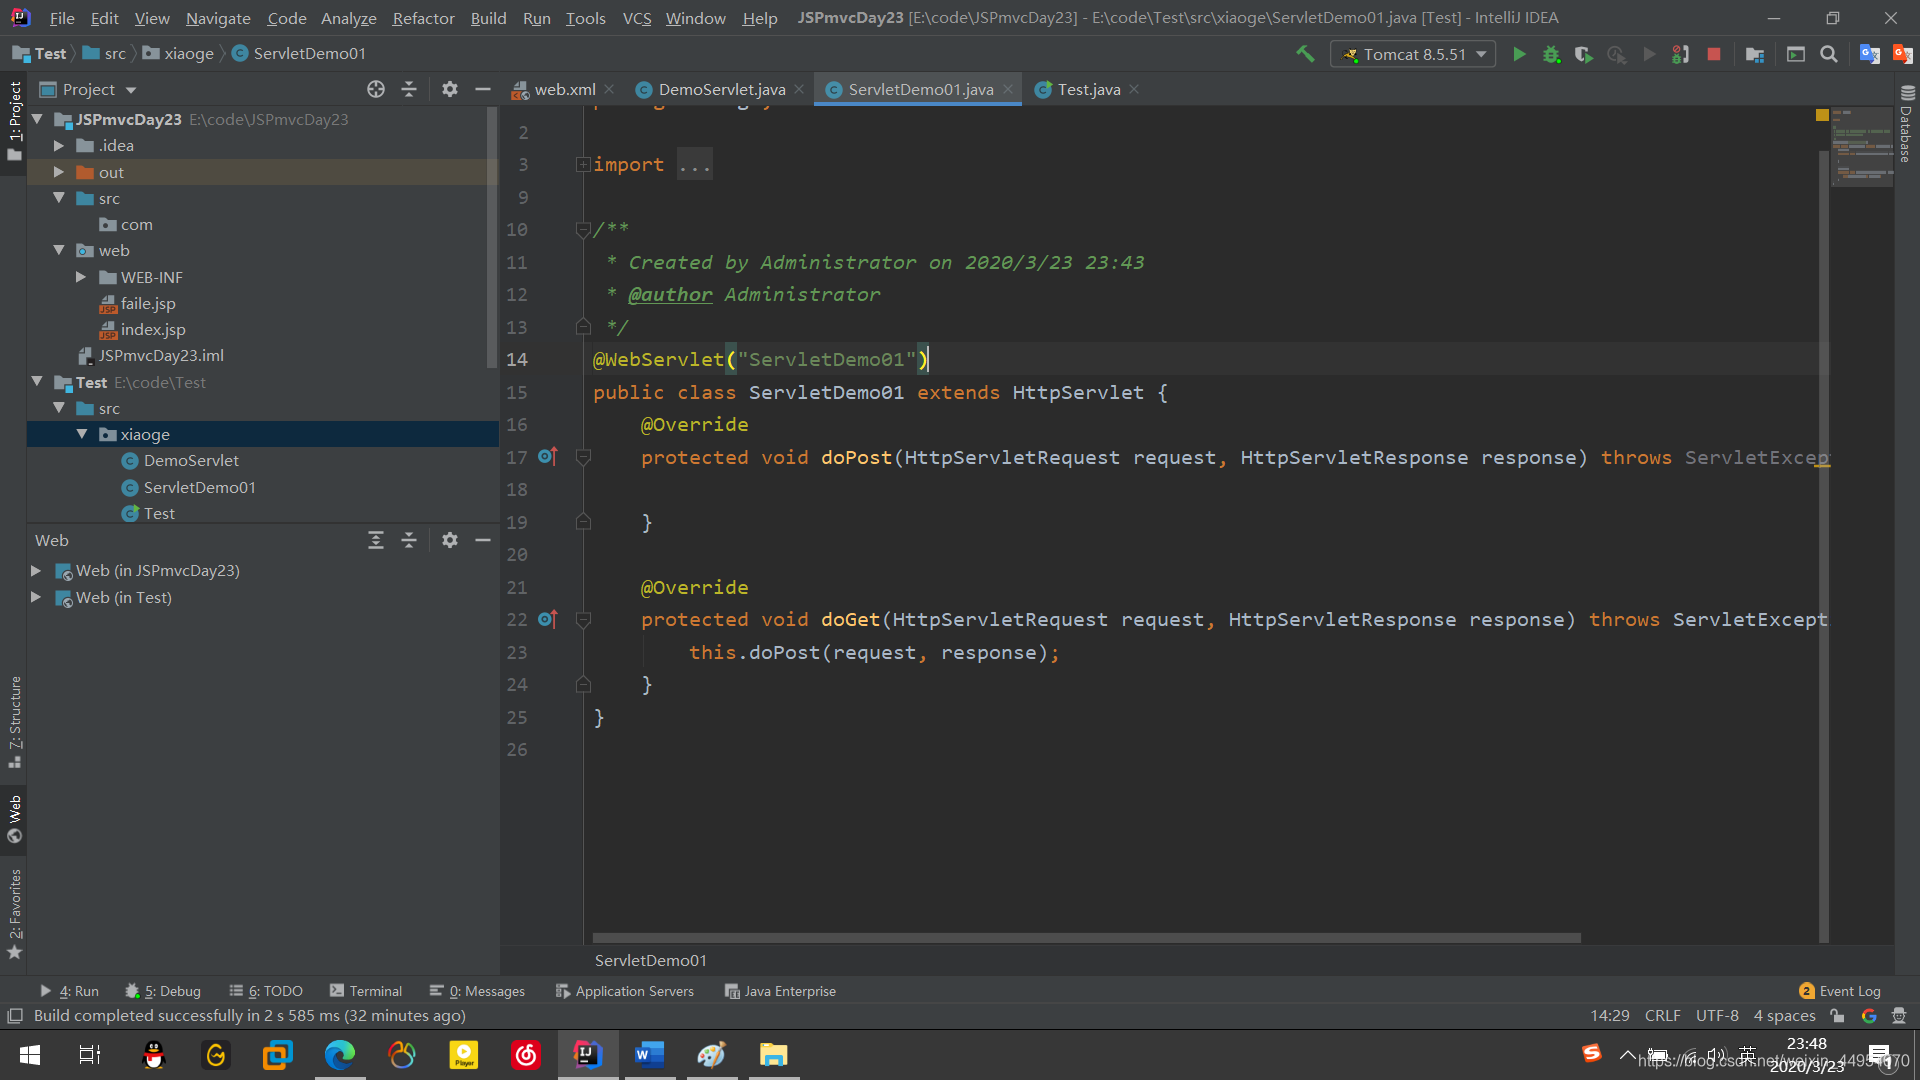The image size is (1920, 1080).
Task: Collapse the Test module node
Action: (x=37, y=382)
